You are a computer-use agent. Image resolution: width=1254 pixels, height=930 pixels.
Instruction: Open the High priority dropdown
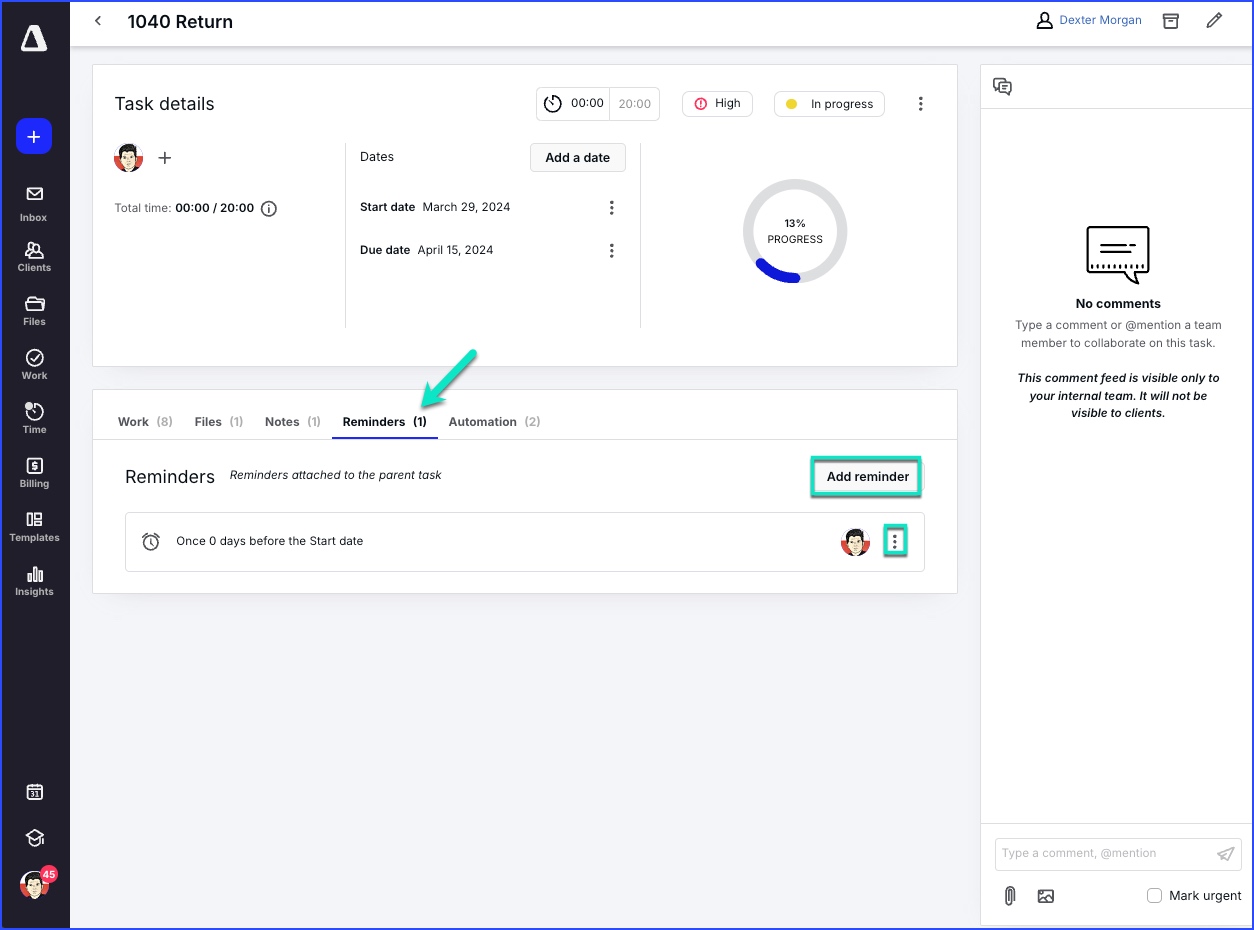coord(717,103)
